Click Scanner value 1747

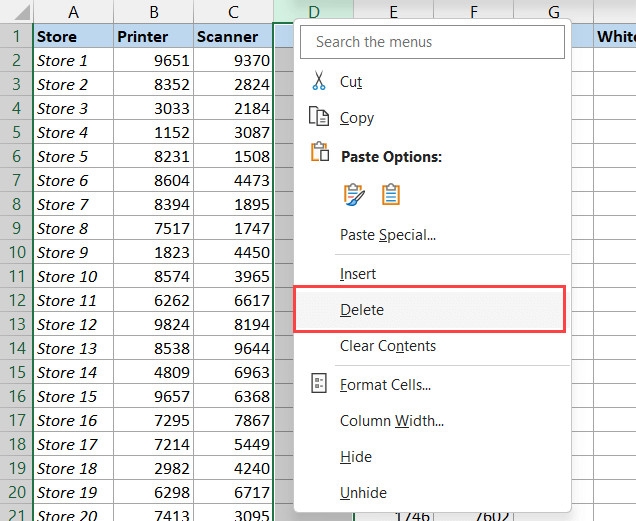[233, 228]
